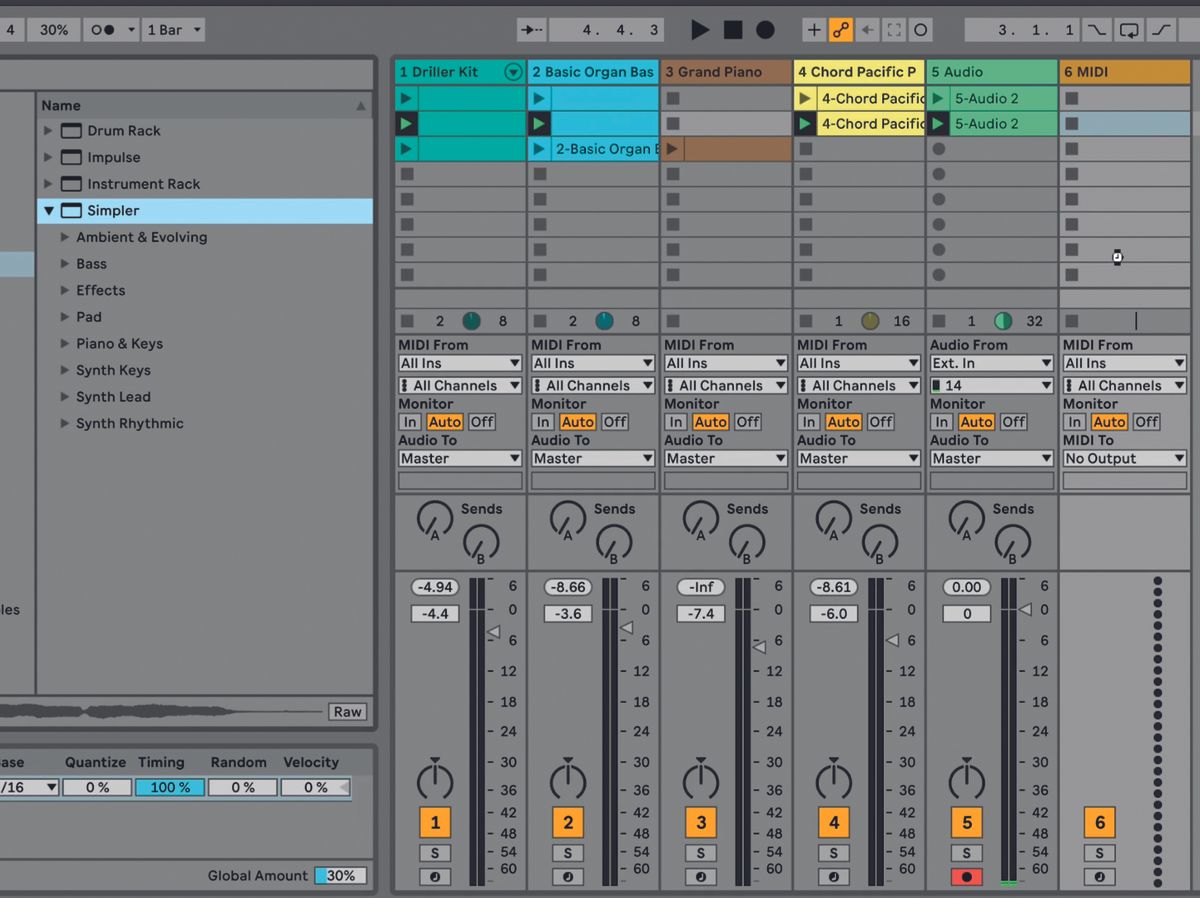Expand the Drum Rack folder
1200x898 pixels.
48,130
